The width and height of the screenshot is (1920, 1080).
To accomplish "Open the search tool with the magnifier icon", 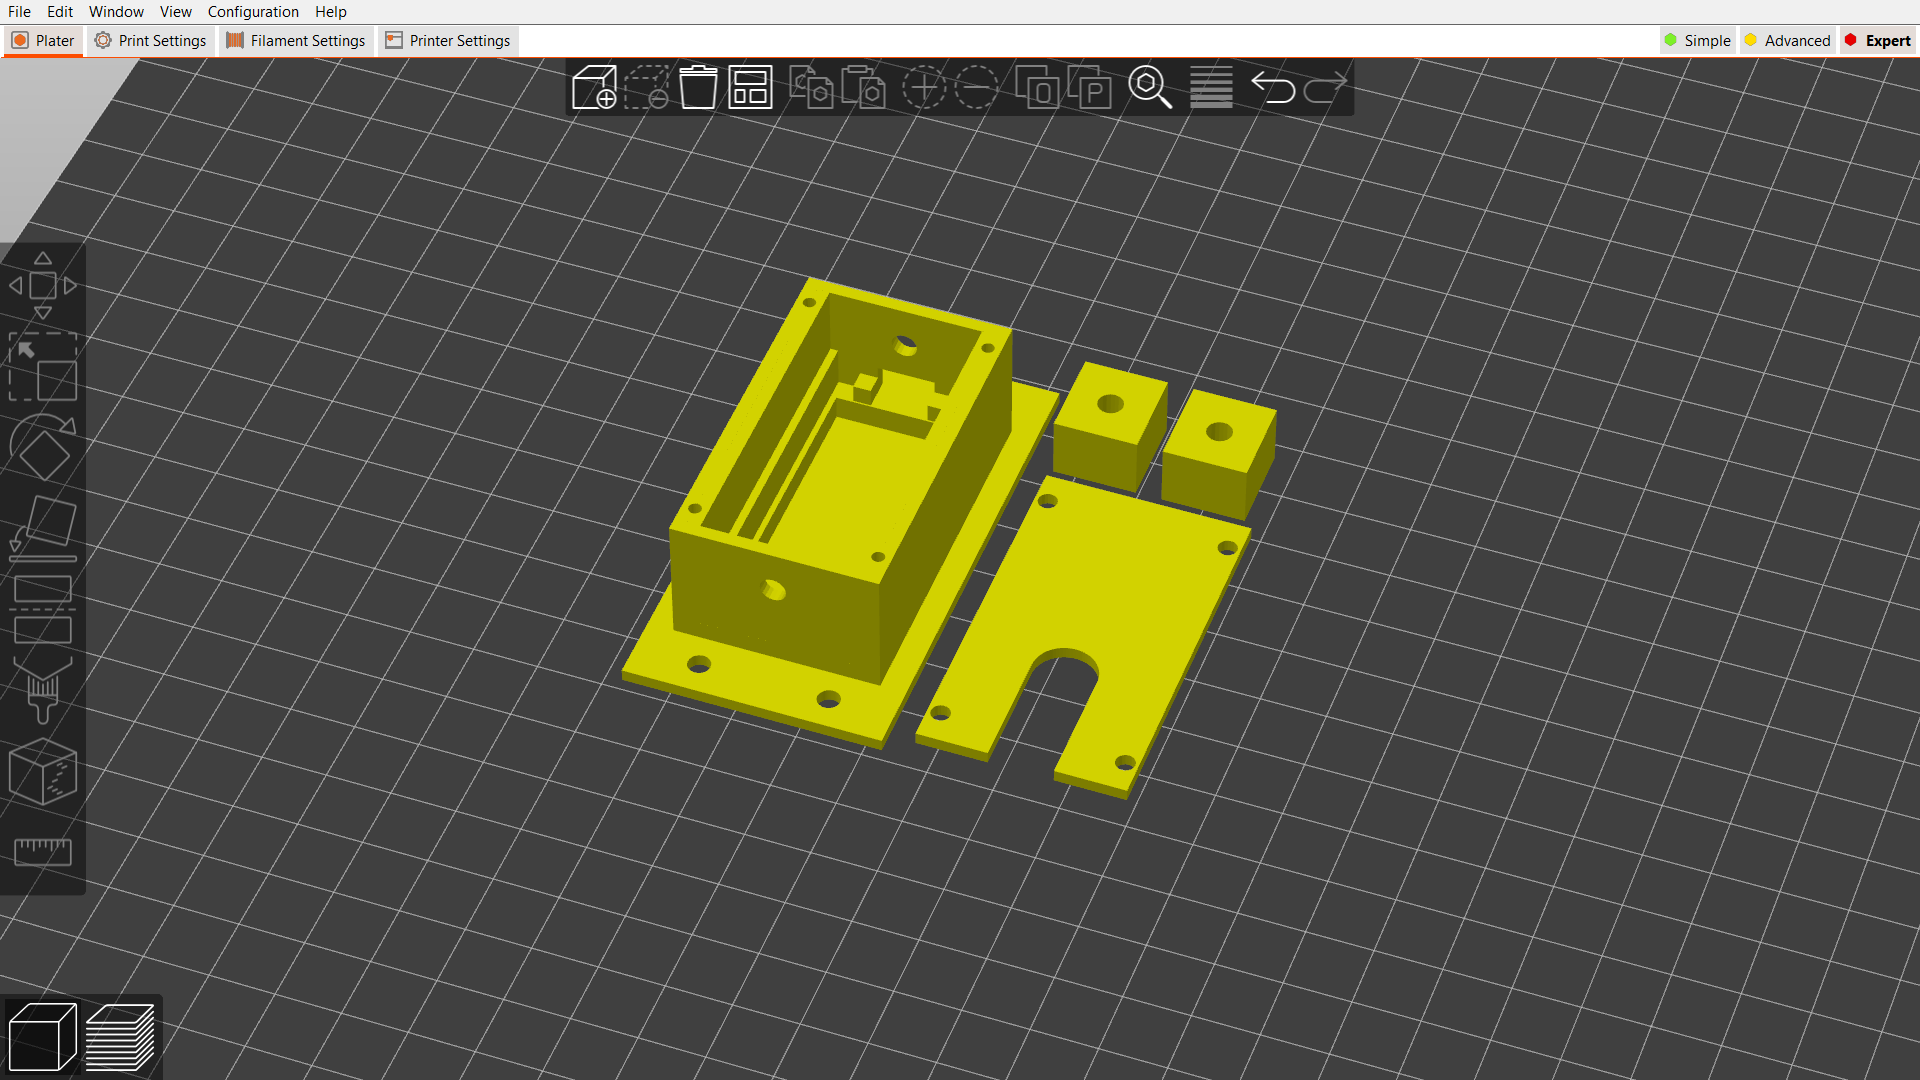I will (1149, 88).
